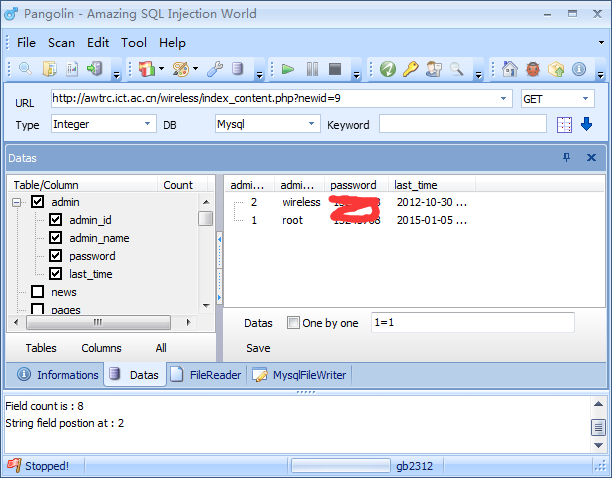Image resolution: width=612 pixels, height=478 pixels.
Task: Click the yellow box update icon
Action: 556,69
